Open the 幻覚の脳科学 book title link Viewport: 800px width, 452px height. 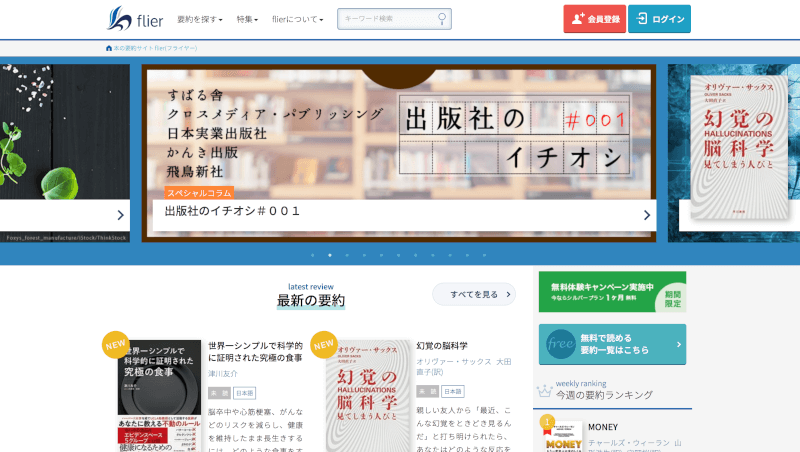[x=441, y=345]
